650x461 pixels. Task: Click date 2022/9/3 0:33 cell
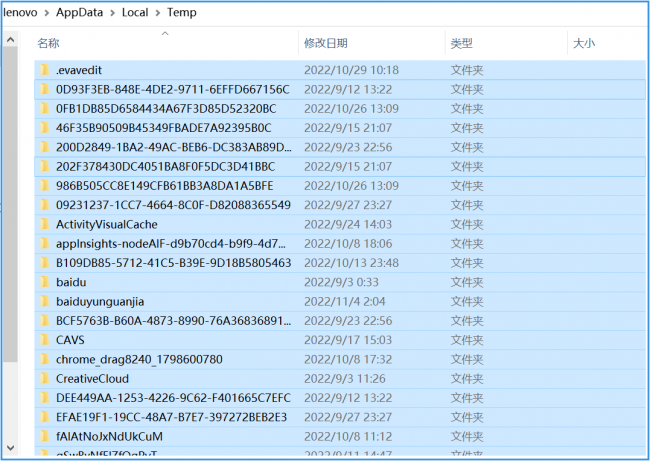(x=341, y=282)
